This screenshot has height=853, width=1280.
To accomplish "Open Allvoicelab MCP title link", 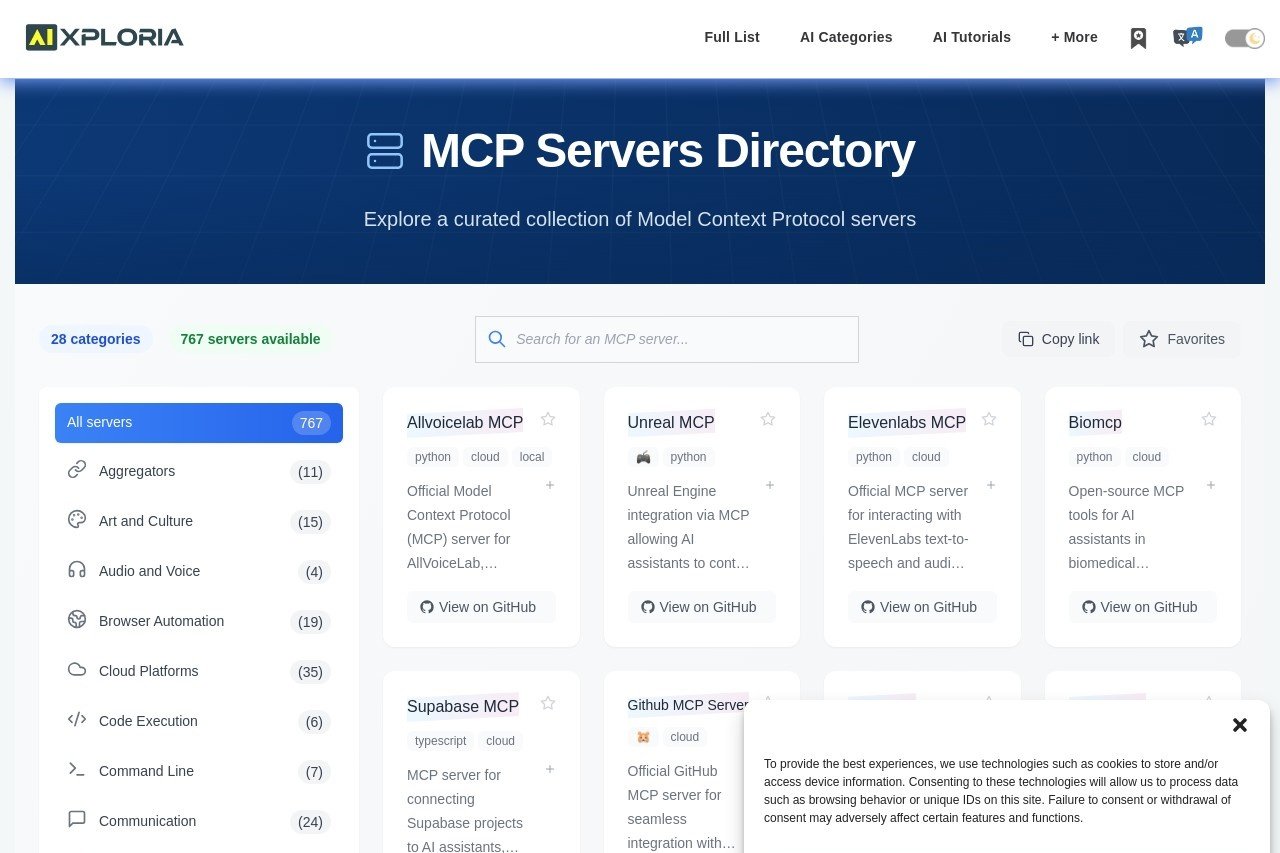I will pos(465,423).
